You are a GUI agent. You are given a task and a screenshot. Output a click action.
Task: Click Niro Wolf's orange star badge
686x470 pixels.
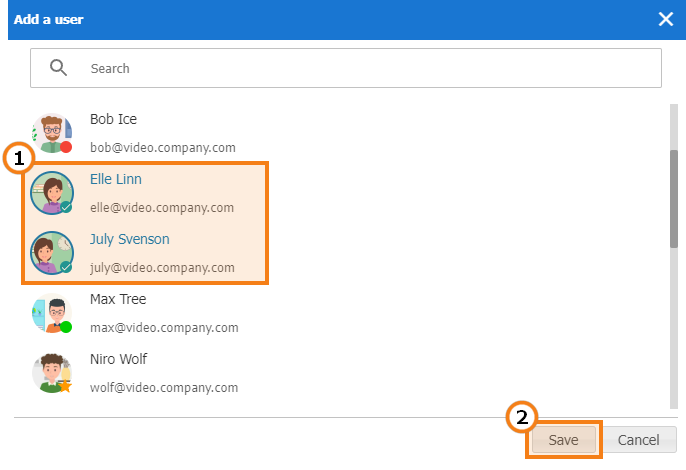tap(65, 386)
